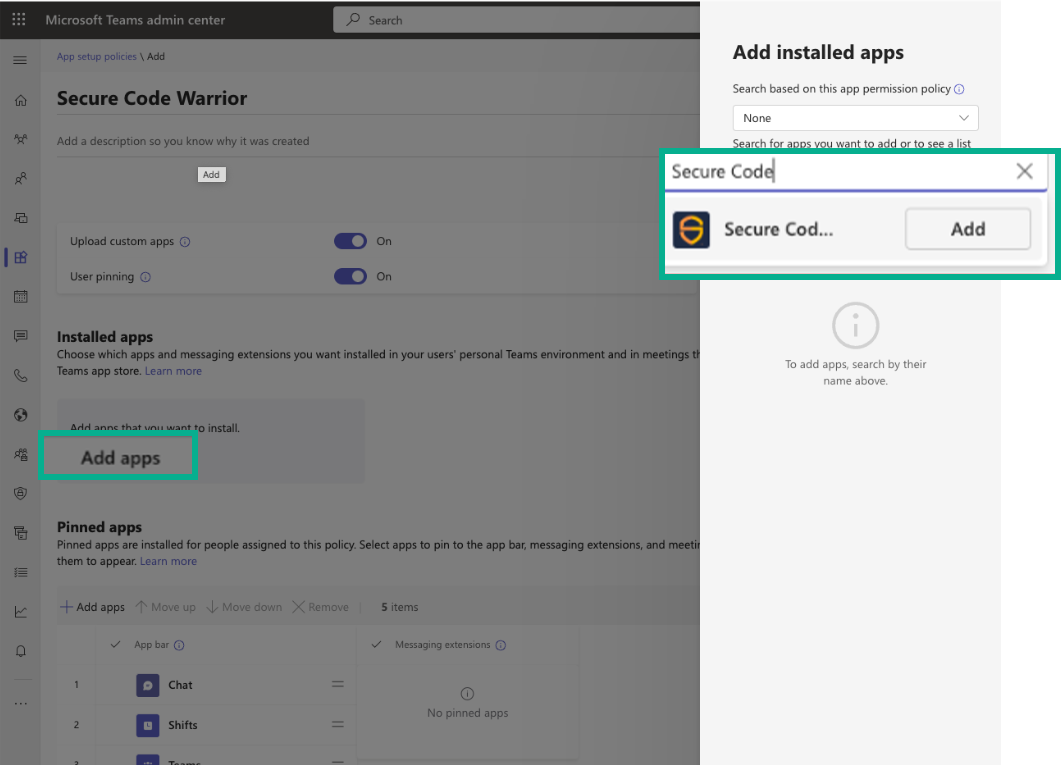Image resolution: width=1061 pixels, height=765 pixels.
Task: Open the Voice phone icon in sidebar
Action: [21, 375]
